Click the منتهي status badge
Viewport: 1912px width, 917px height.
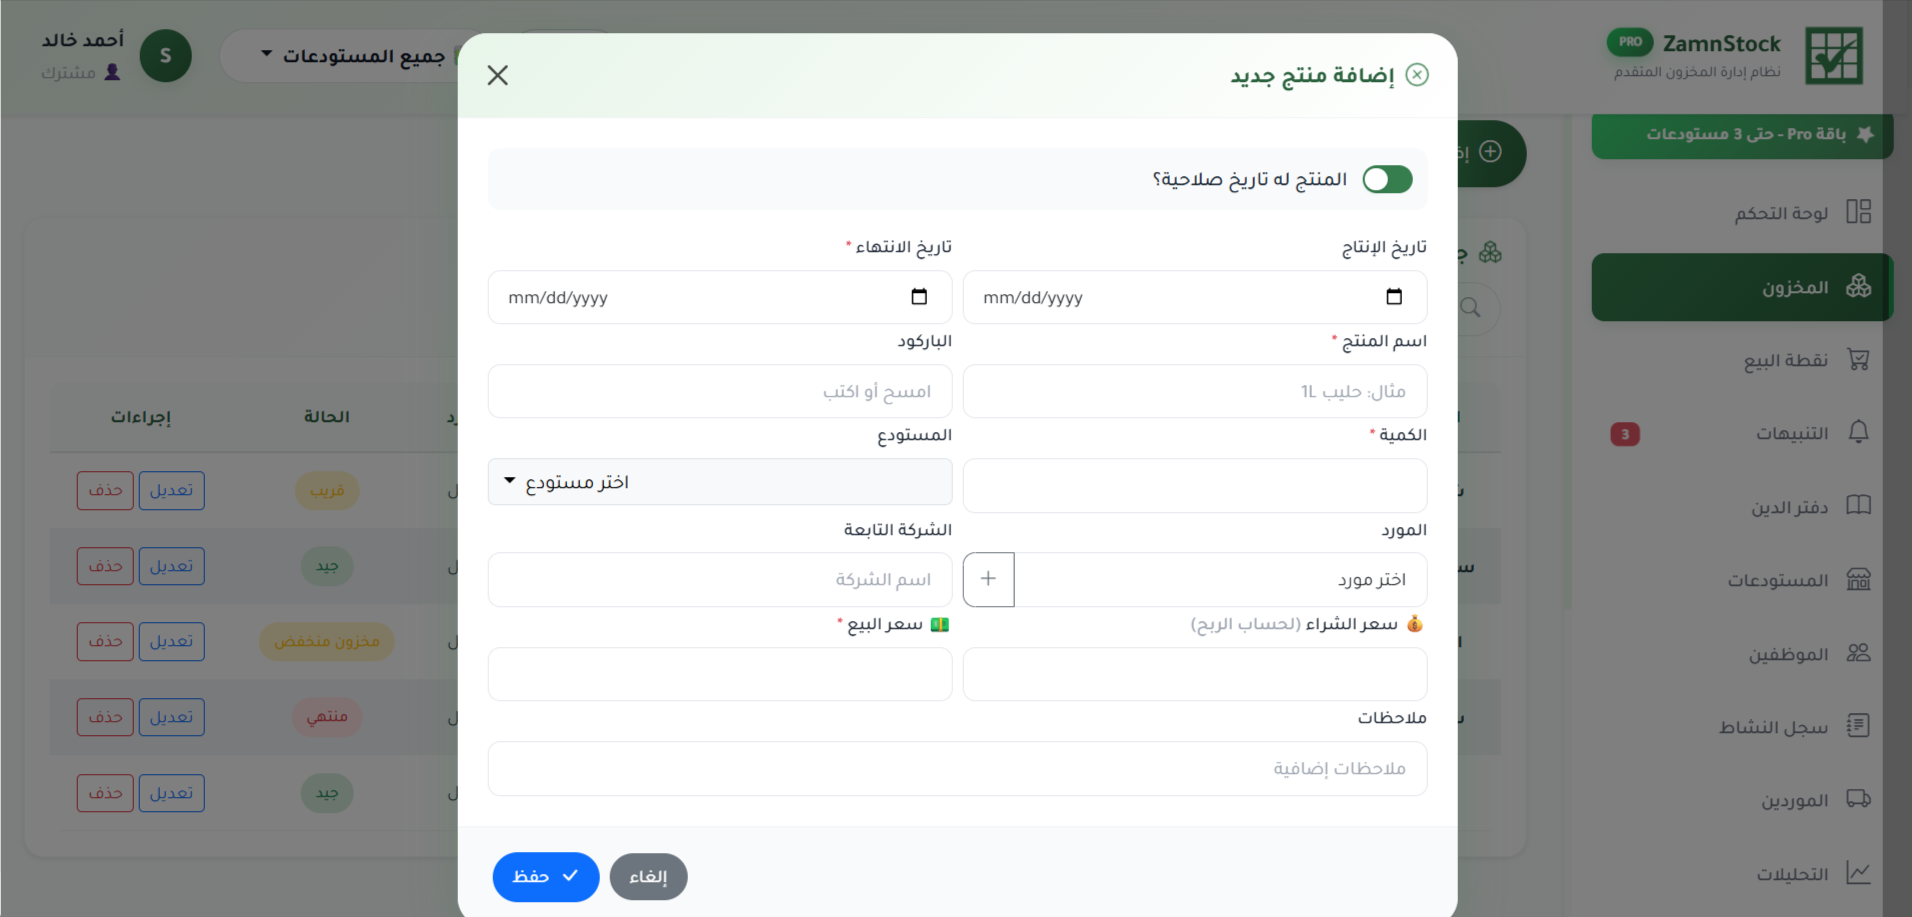tap(327, 717)
